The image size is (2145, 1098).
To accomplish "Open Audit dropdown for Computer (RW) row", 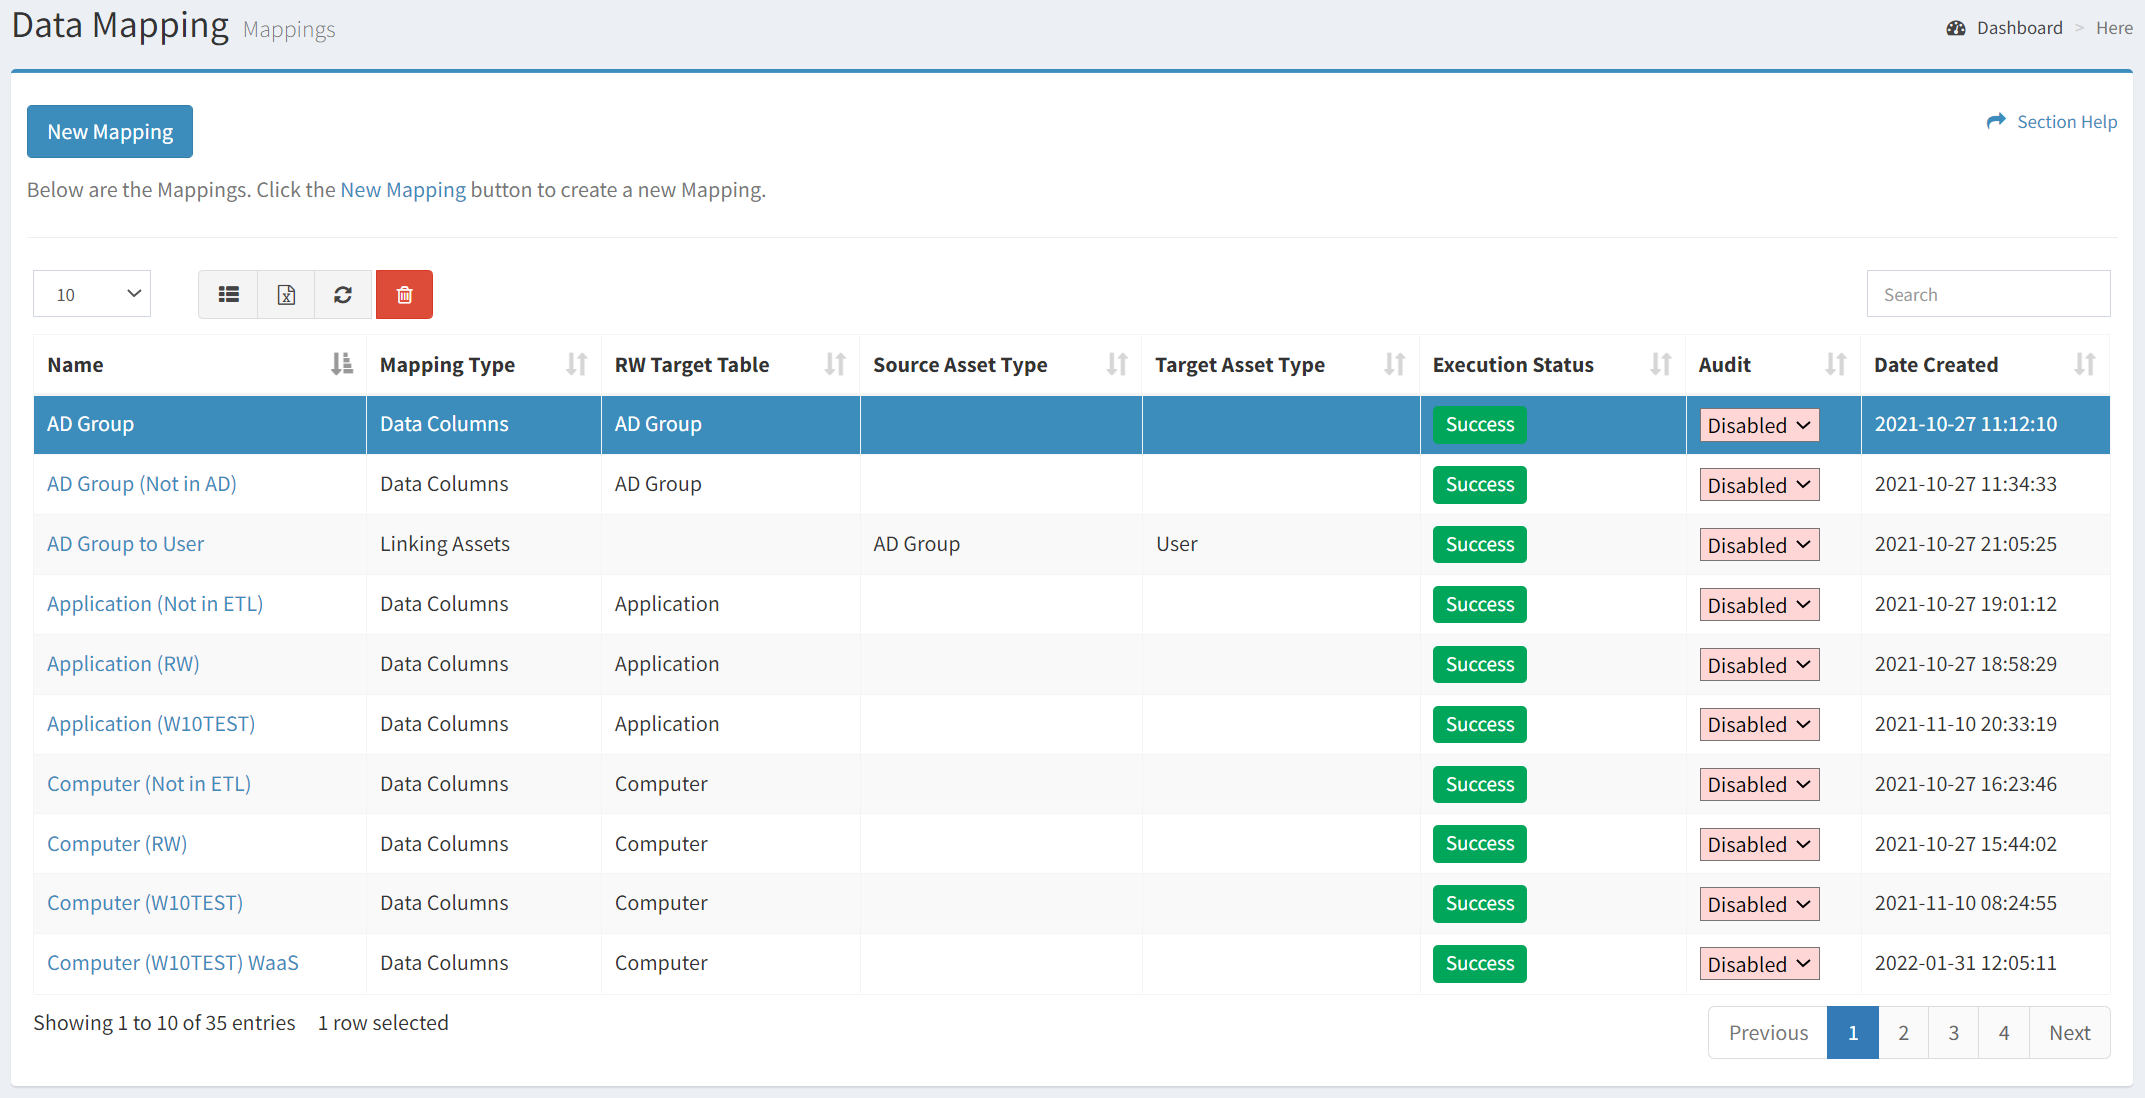I will click(x=1758, y=843).
